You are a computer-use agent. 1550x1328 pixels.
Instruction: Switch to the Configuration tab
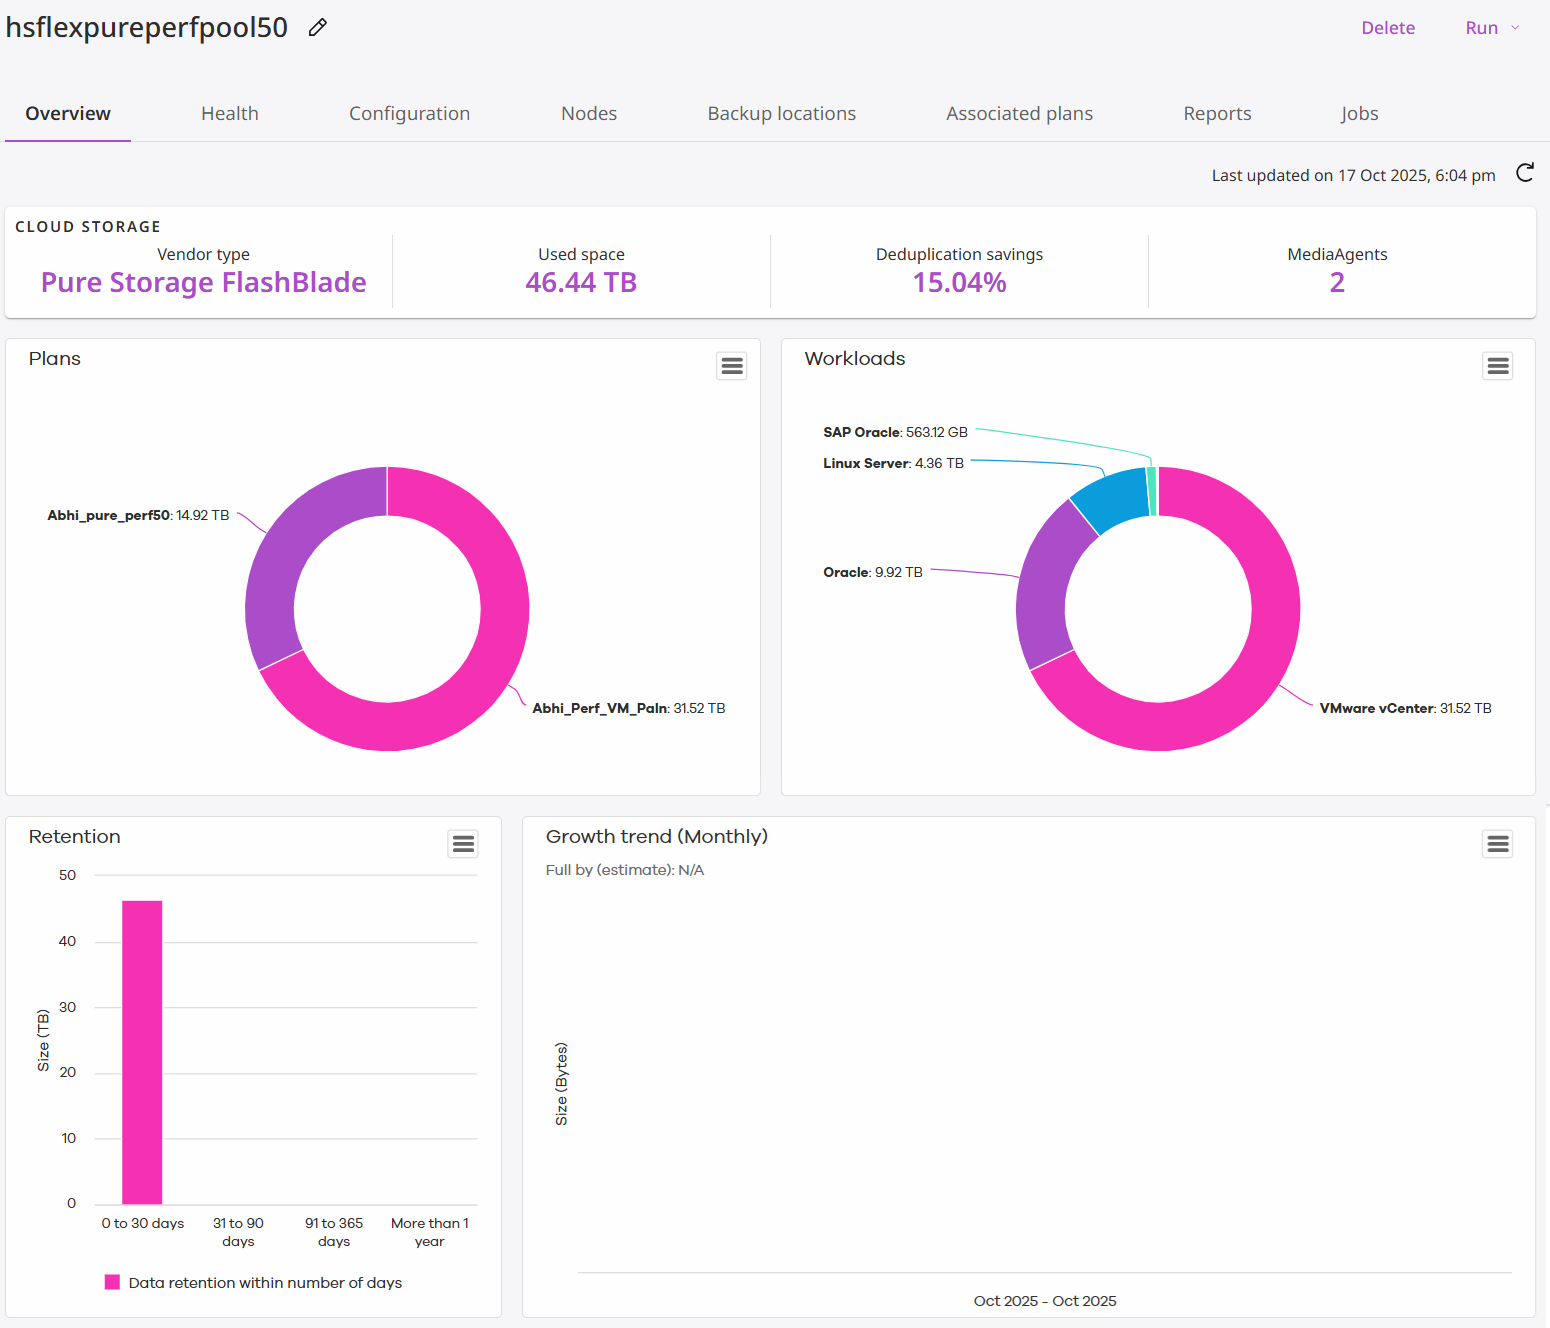pos(409,113)
